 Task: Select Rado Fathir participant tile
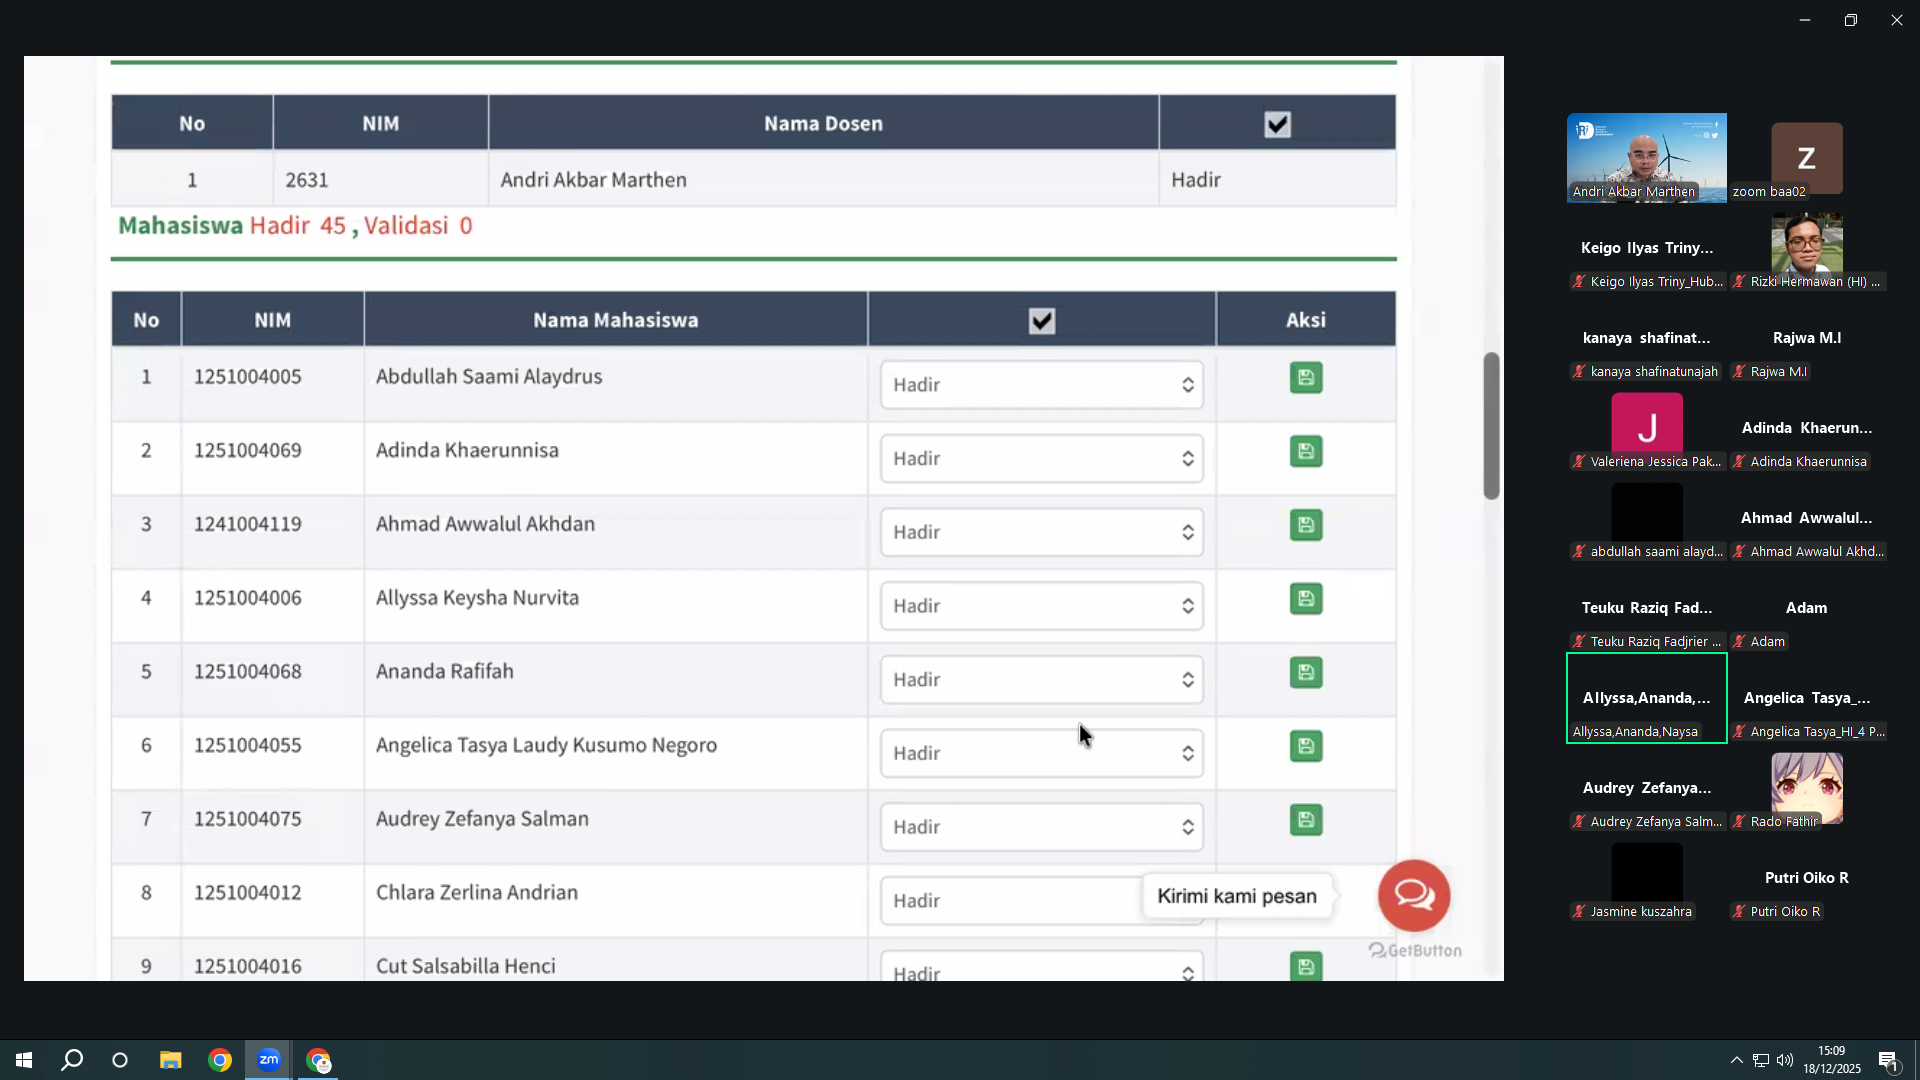[1807, 788]
